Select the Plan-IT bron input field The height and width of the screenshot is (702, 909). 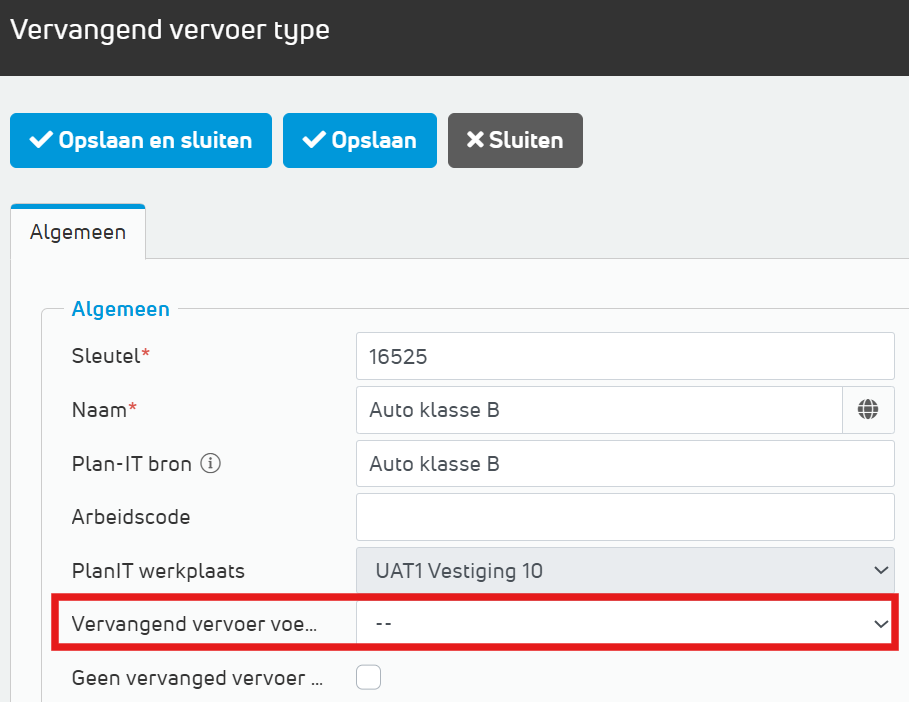(x=624, y=464)
